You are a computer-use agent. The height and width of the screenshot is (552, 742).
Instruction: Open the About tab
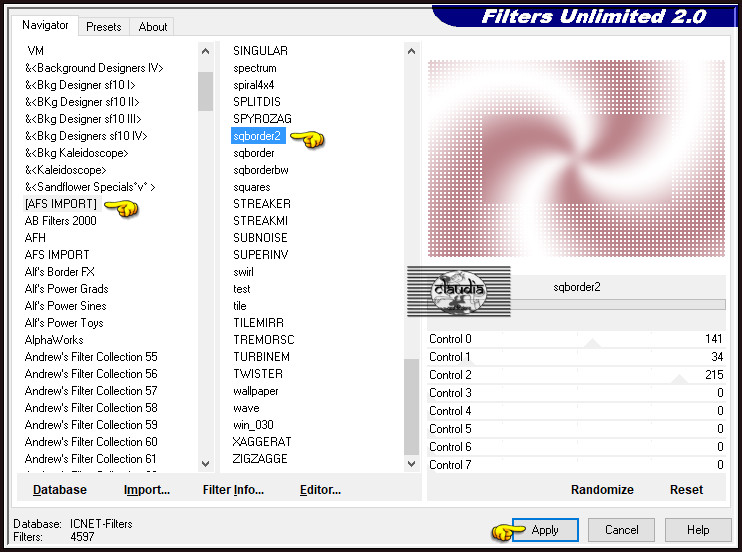pos(152,27)
